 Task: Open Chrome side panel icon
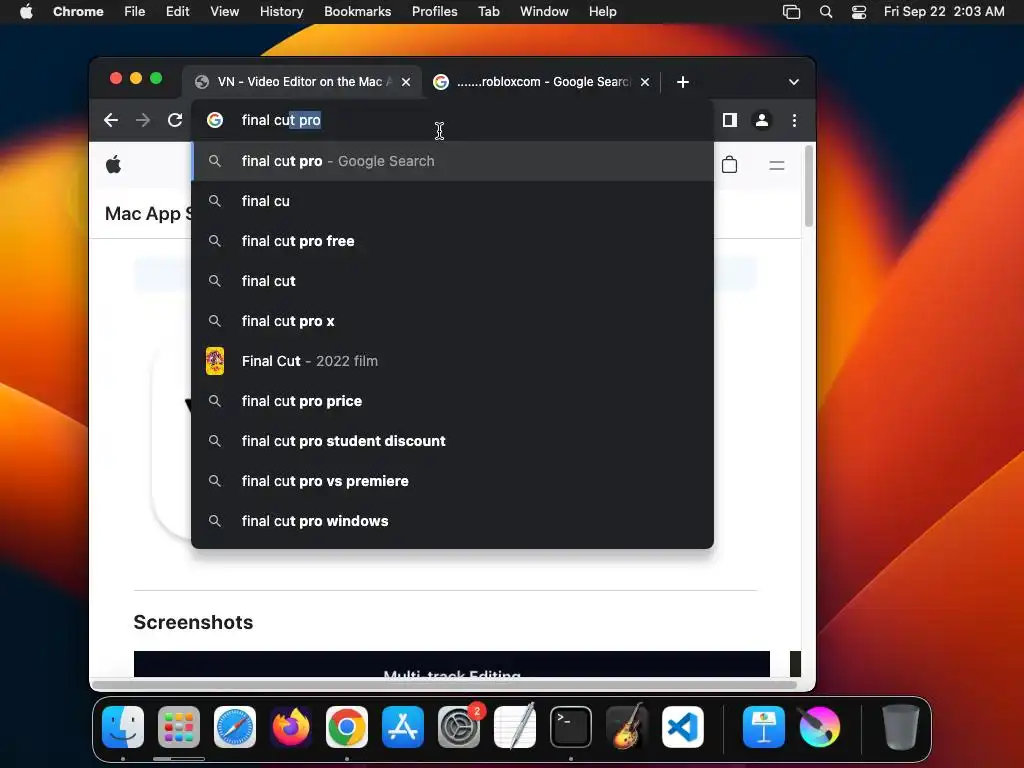[729, 120]
